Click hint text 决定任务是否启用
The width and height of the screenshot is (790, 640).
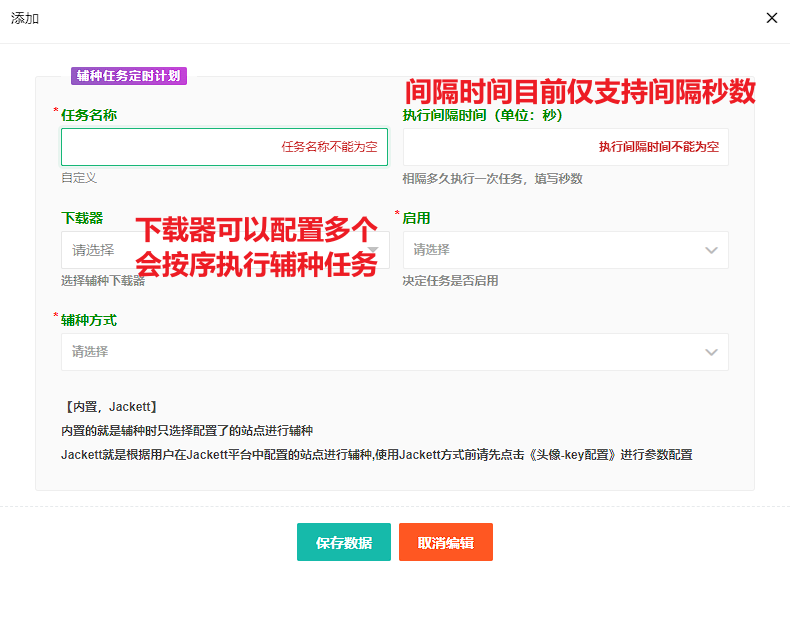click(x=450, y=281)
